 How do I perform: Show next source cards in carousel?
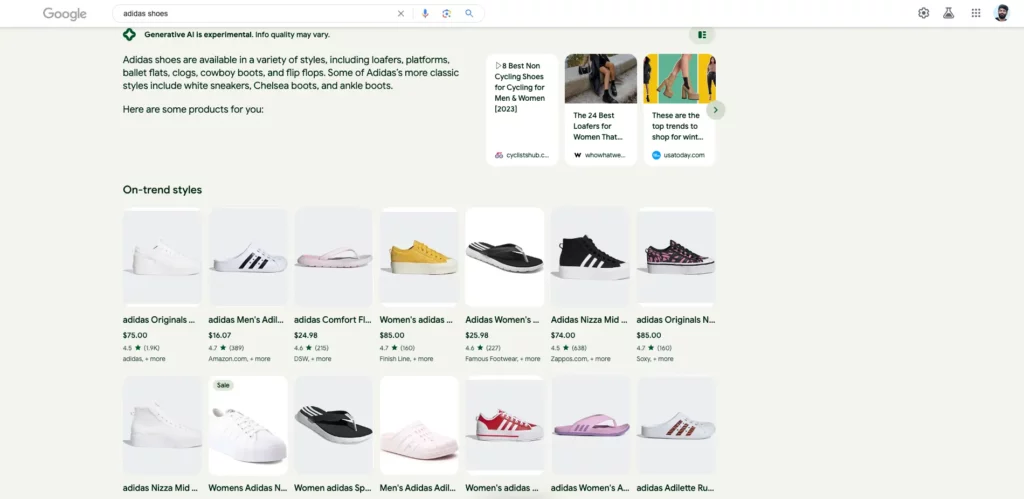(716, 110)
